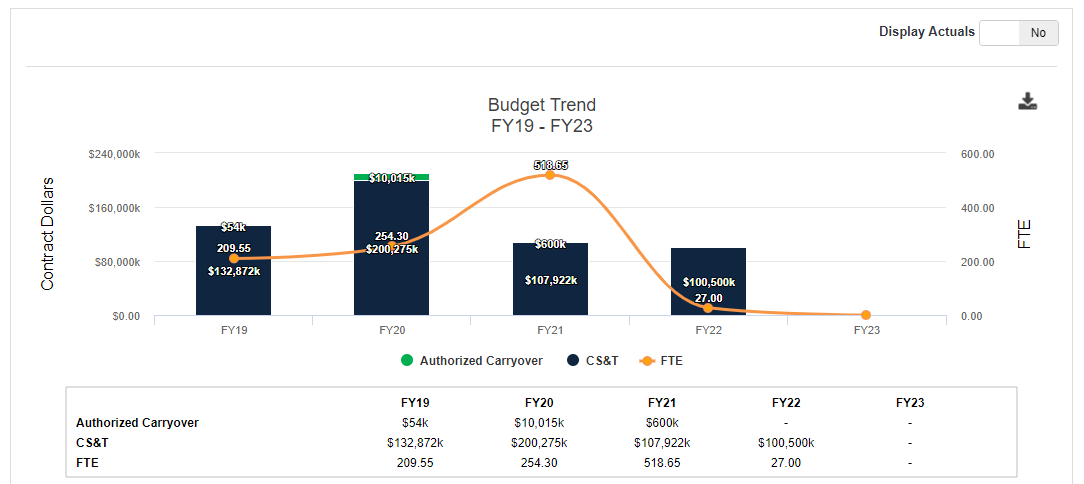The image size is (1084, 484).
Task: Click the FY20 column header in table
Action: [x=541, y=402]
